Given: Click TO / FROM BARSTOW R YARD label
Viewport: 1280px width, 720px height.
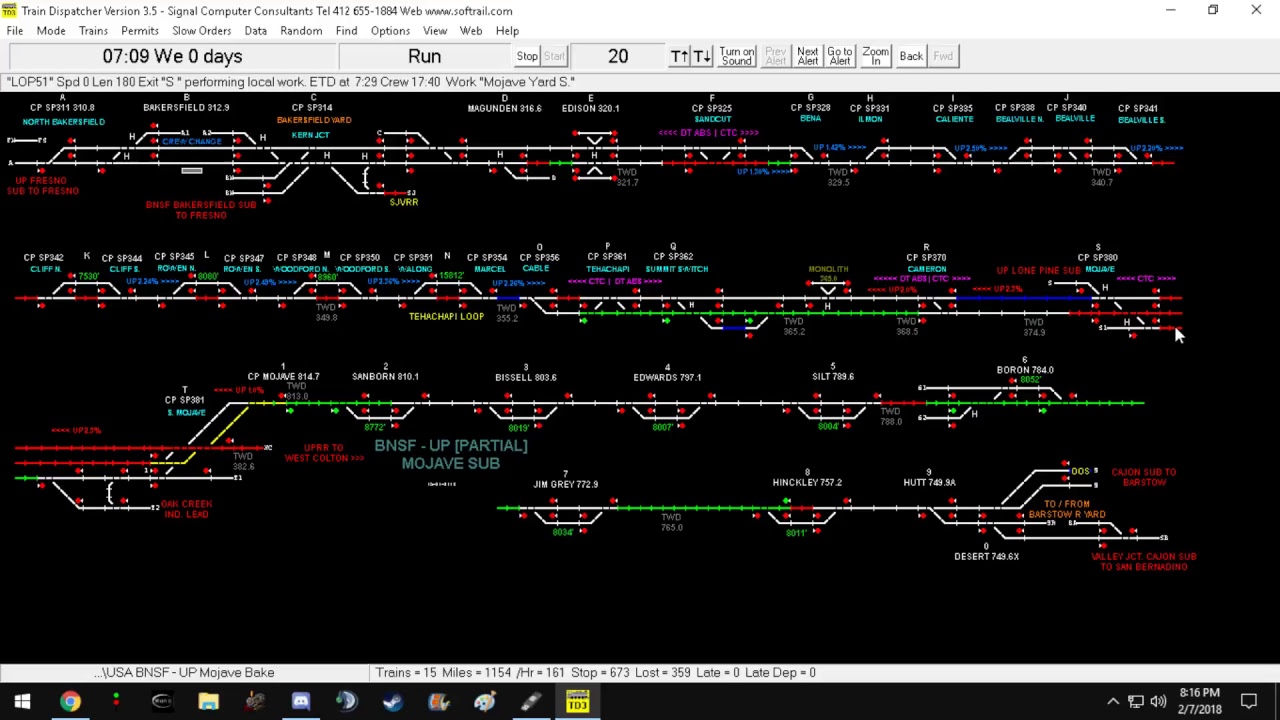Looking at the screenshot, I should 1067,509.
